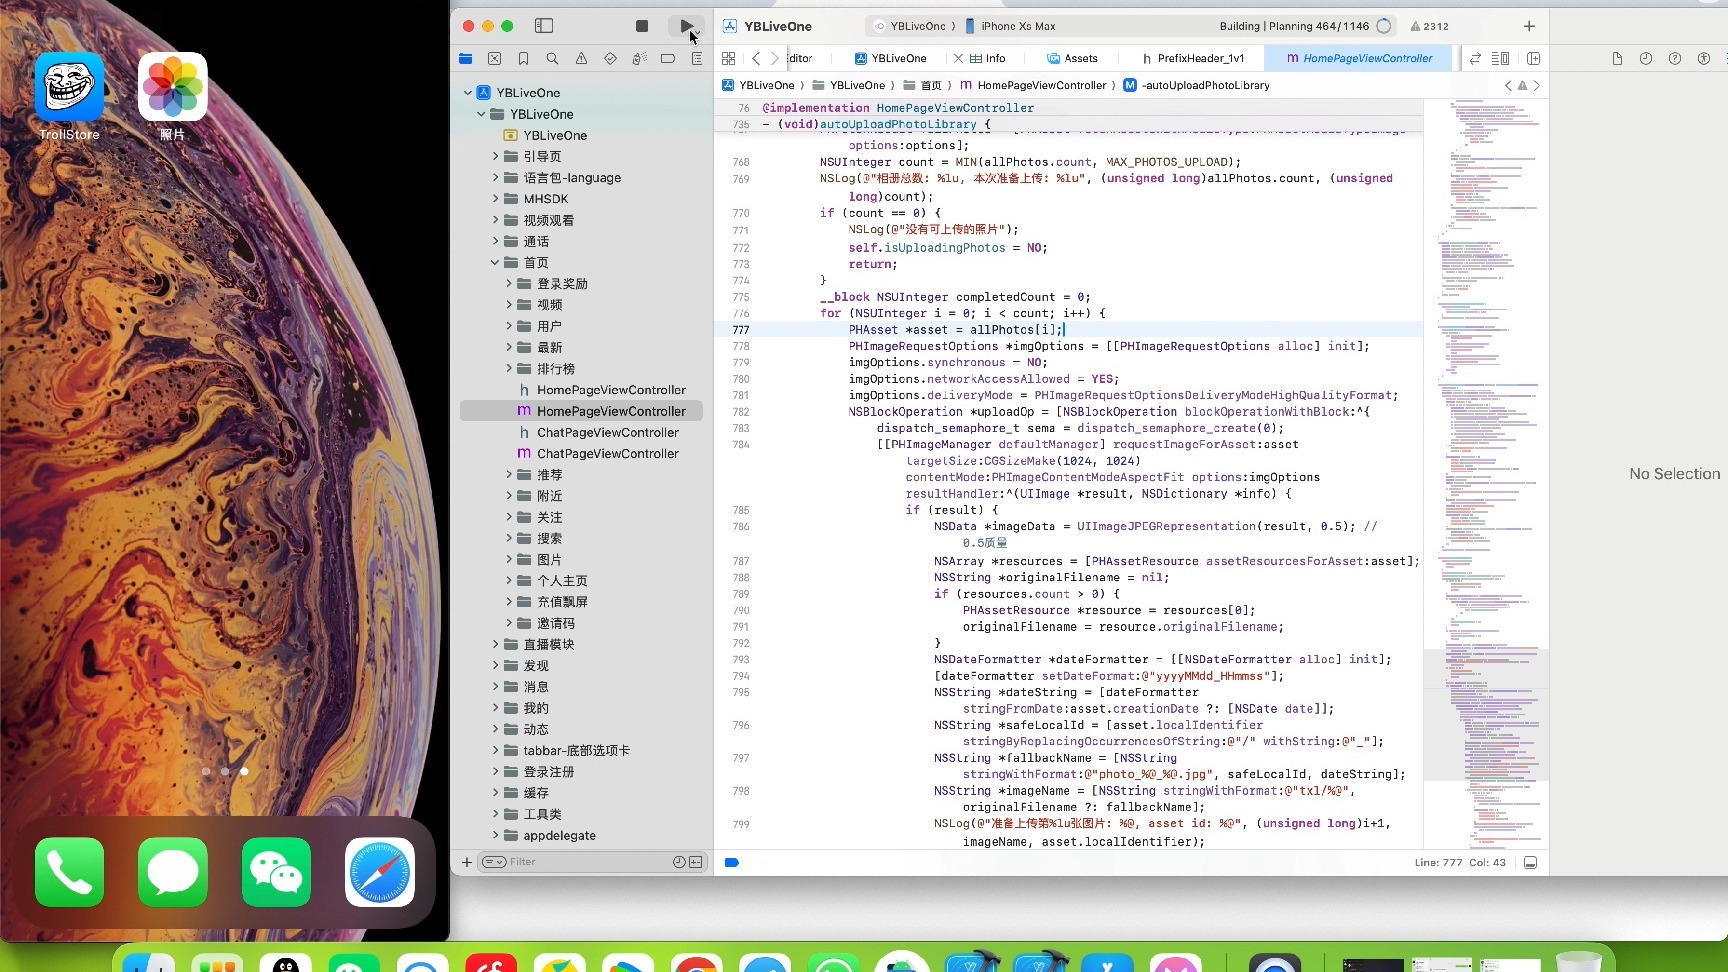
Task: Select -autoUploadPhotoLibrary in the jump bar
Action: click(1196, 86)
